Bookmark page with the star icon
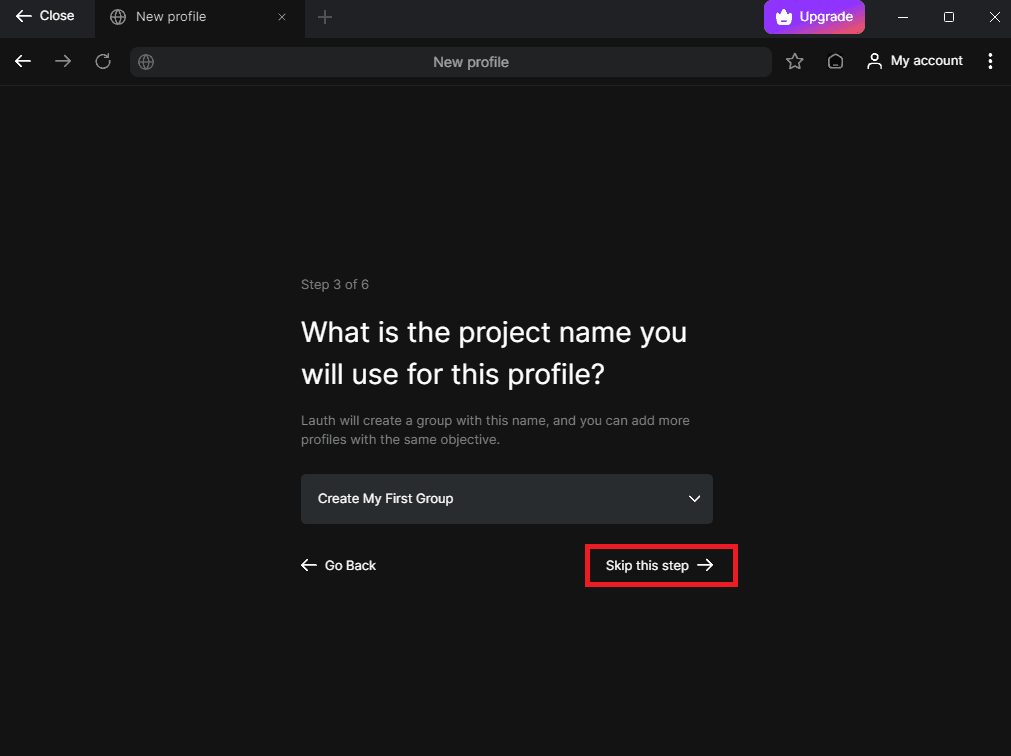The width and height of the screenshot is (1011, 756). 795,62
